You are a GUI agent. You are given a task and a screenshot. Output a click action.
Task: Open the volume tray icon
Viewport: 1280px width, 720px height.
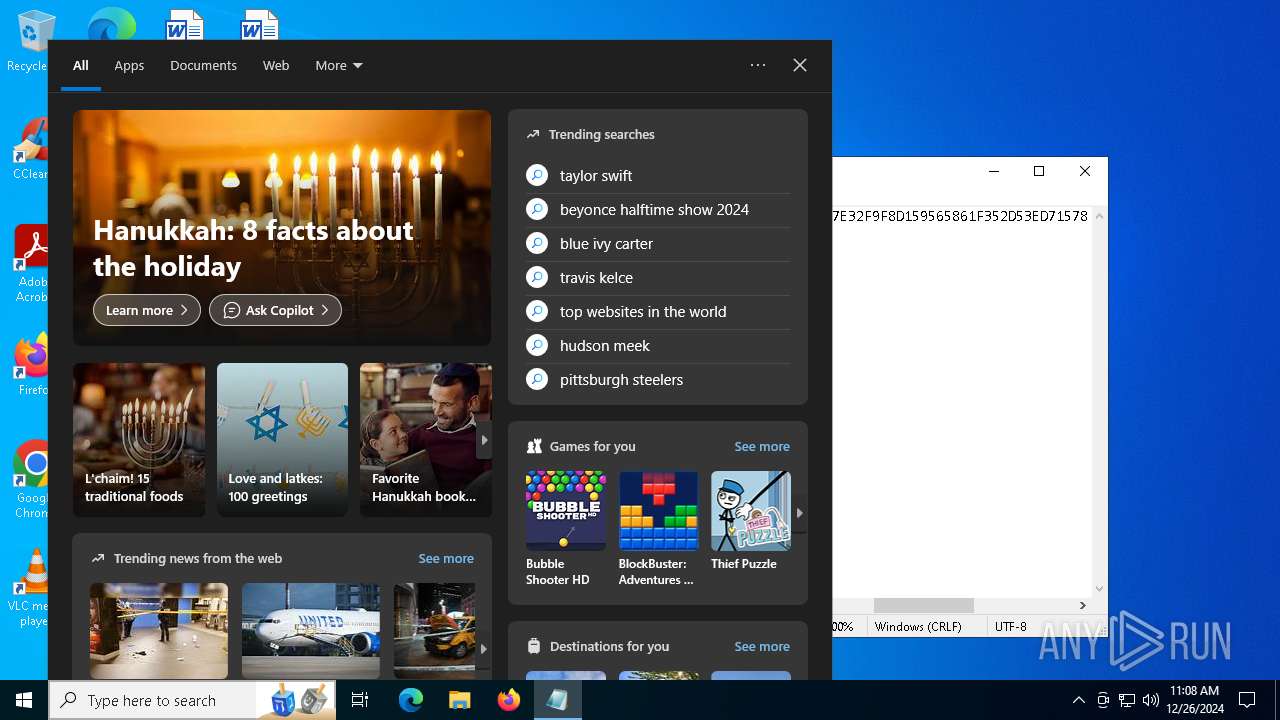click(1151, 700)
